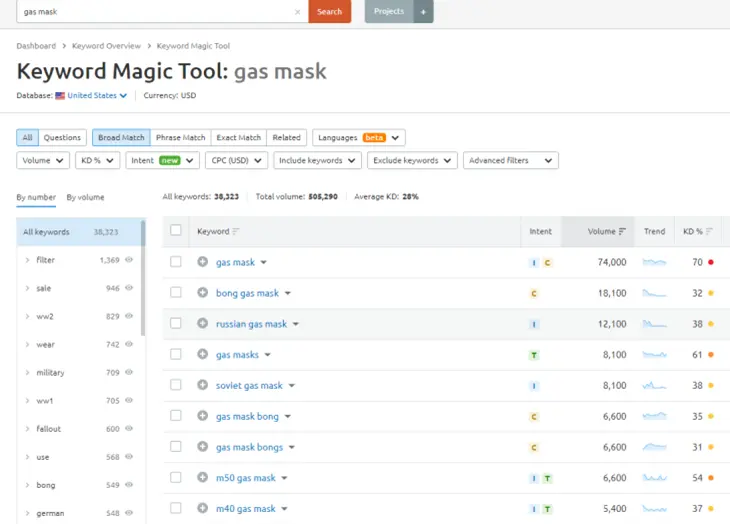The image size is (730, 524).
Task: Go to Dashboard breadcrumb link
Action: pyautogui.click(x=36, y=46)
